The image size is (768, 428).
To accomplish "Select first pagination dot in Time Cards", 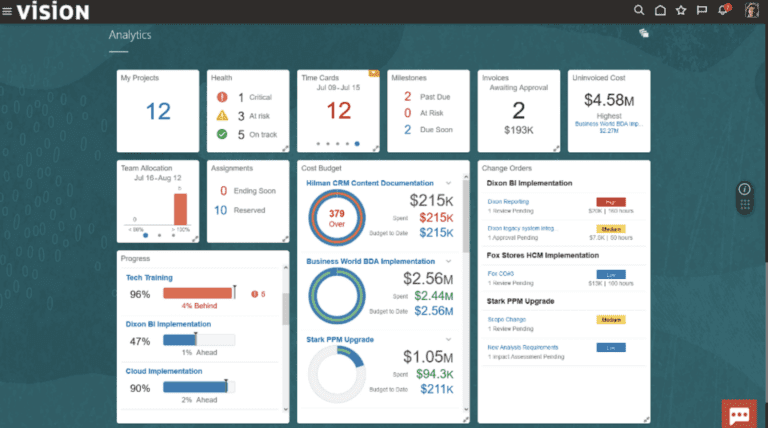I will pyautogui.click(x=318, y=143).
